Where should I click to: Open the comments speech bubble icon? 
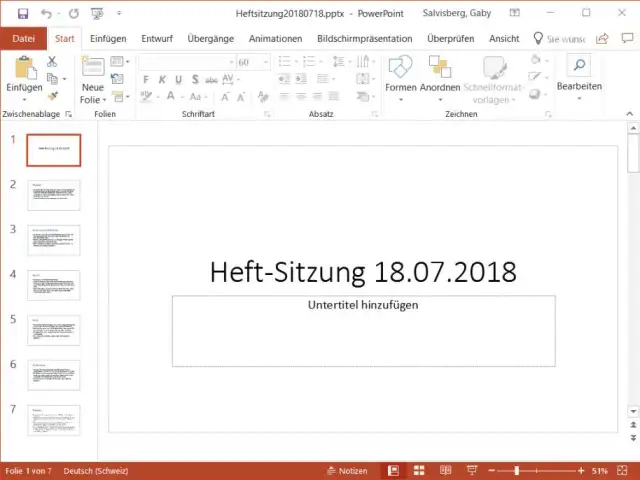[x=627, y=38]
